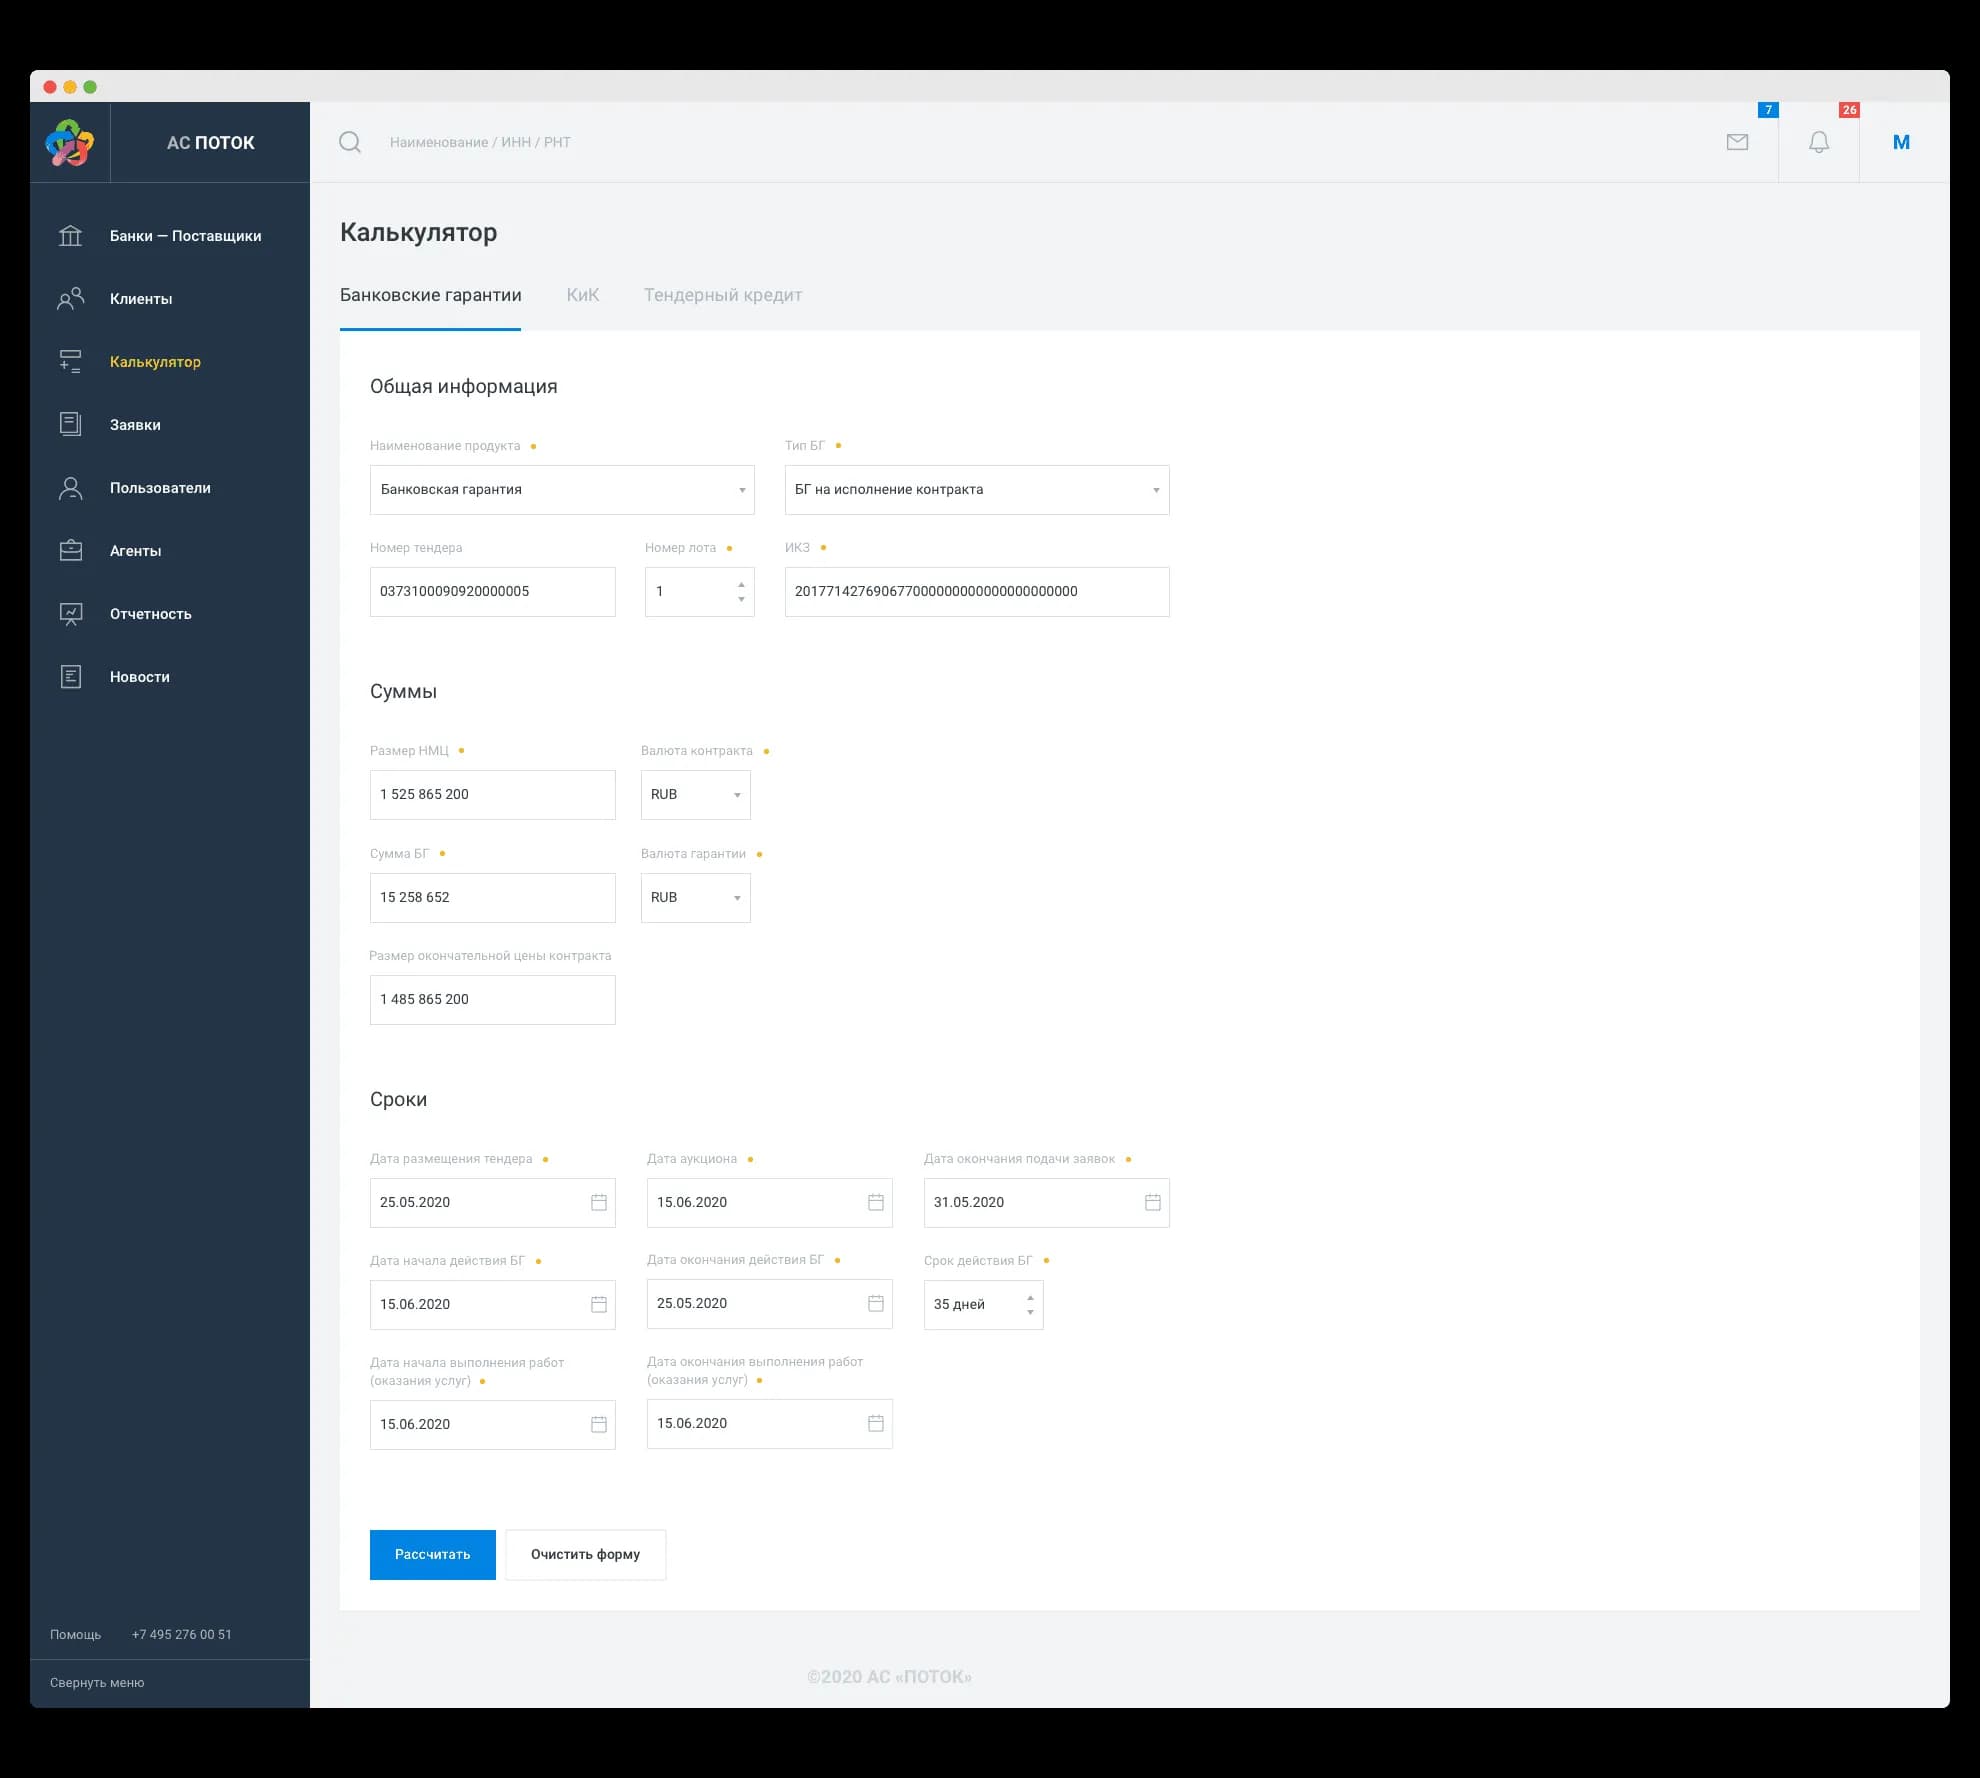Click the Клиенты people icon in sidebar
1980x1778 pixels.
coord(70,299)
